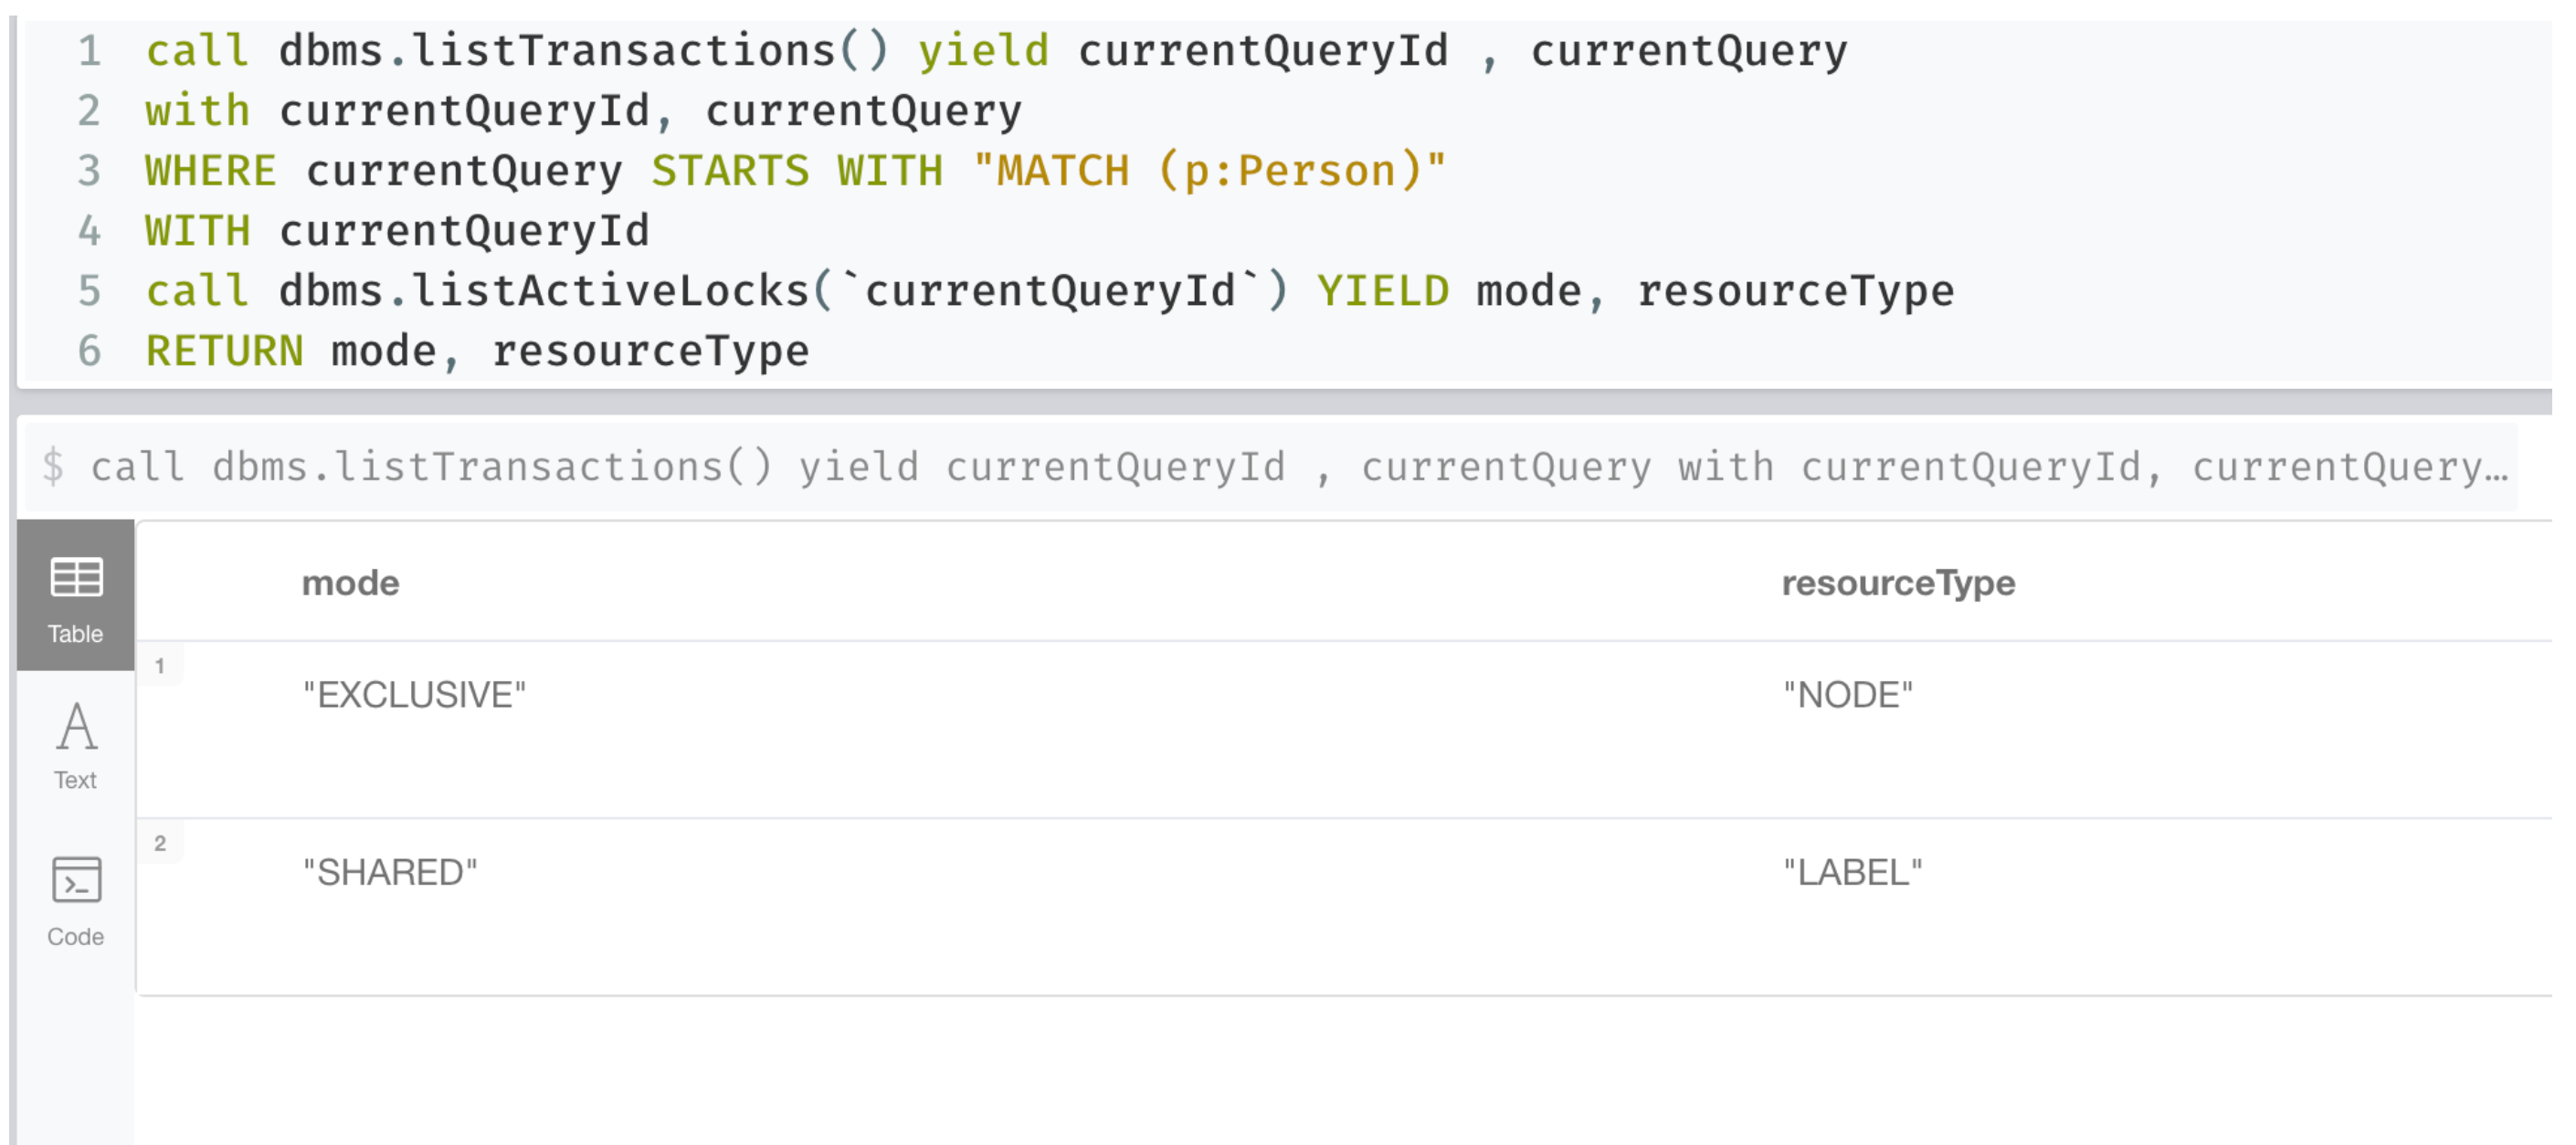Place cursor on line 3 WHERE clause
The image size is (2576, 1145).
tap(795, 170)
